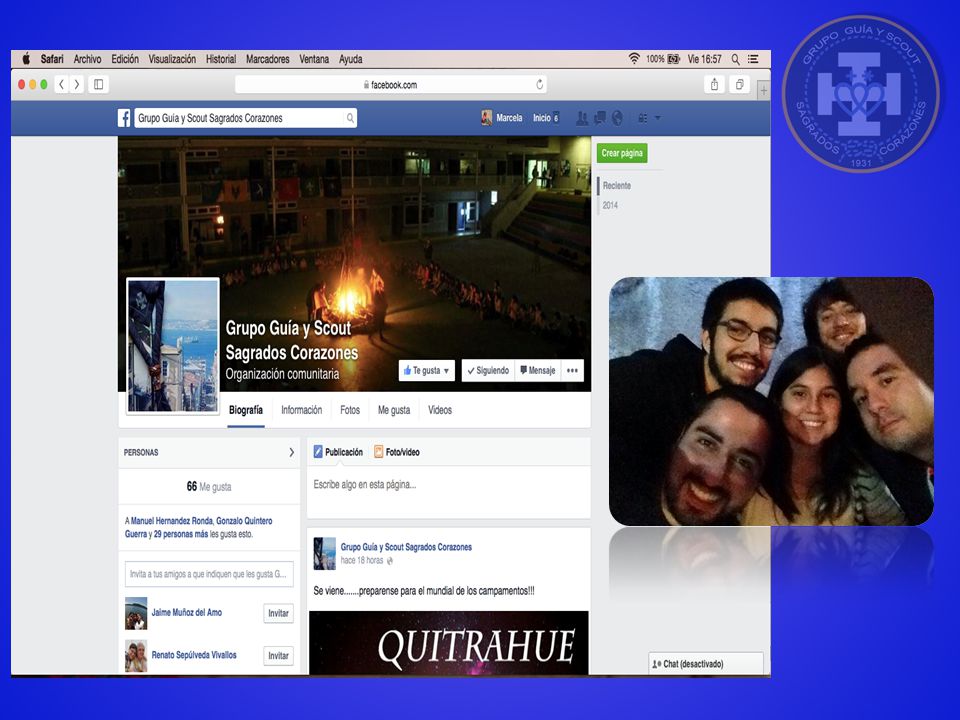Image resolution: width=960 pixels, height=720 pixels.
Task: Click the Facebook logo icon
Action: coord(124,118)
